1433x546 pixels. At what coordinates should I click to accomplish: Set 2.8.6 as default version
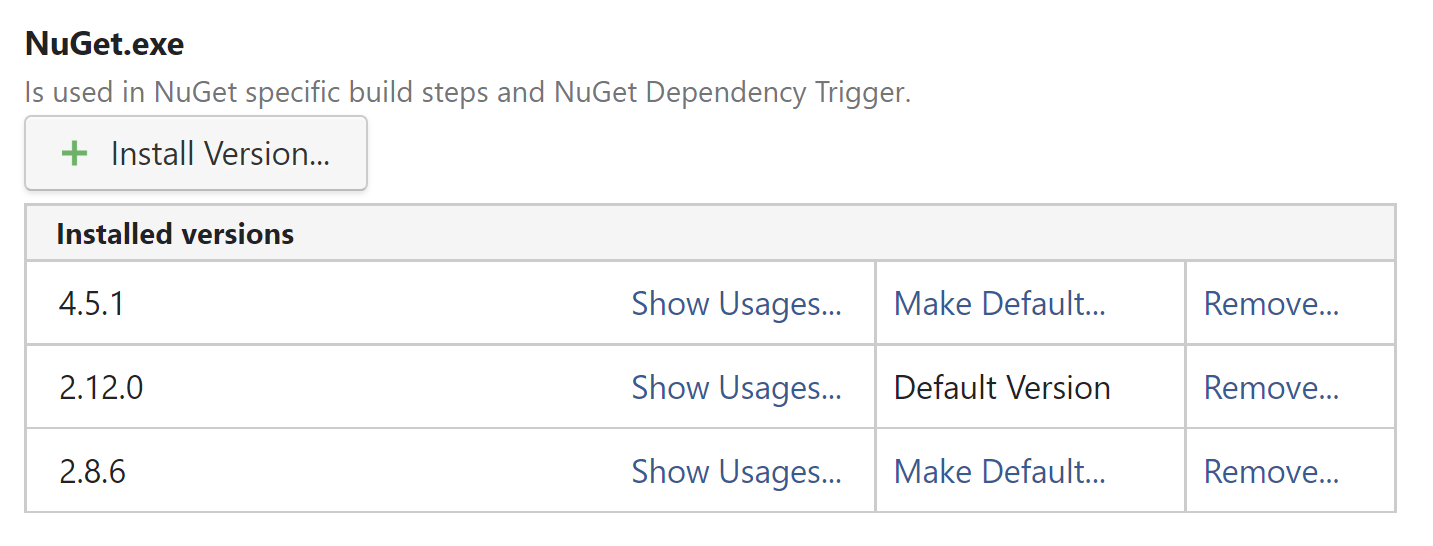(x=999, y=472)
